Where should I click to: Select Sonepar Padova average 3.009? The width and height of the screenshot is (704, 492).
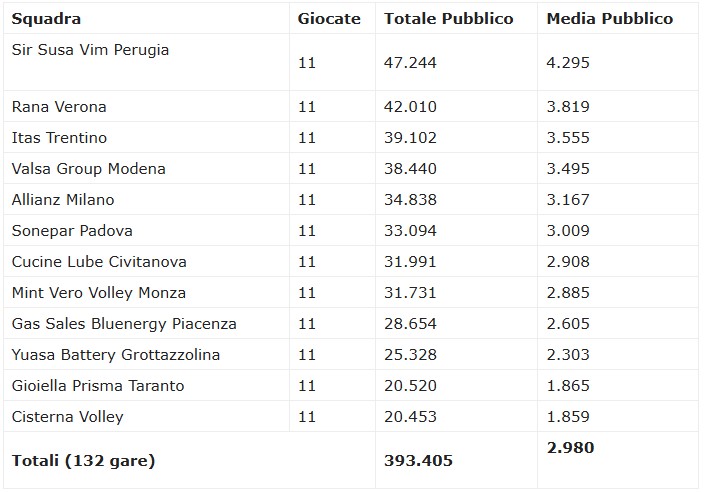(568, 231)
